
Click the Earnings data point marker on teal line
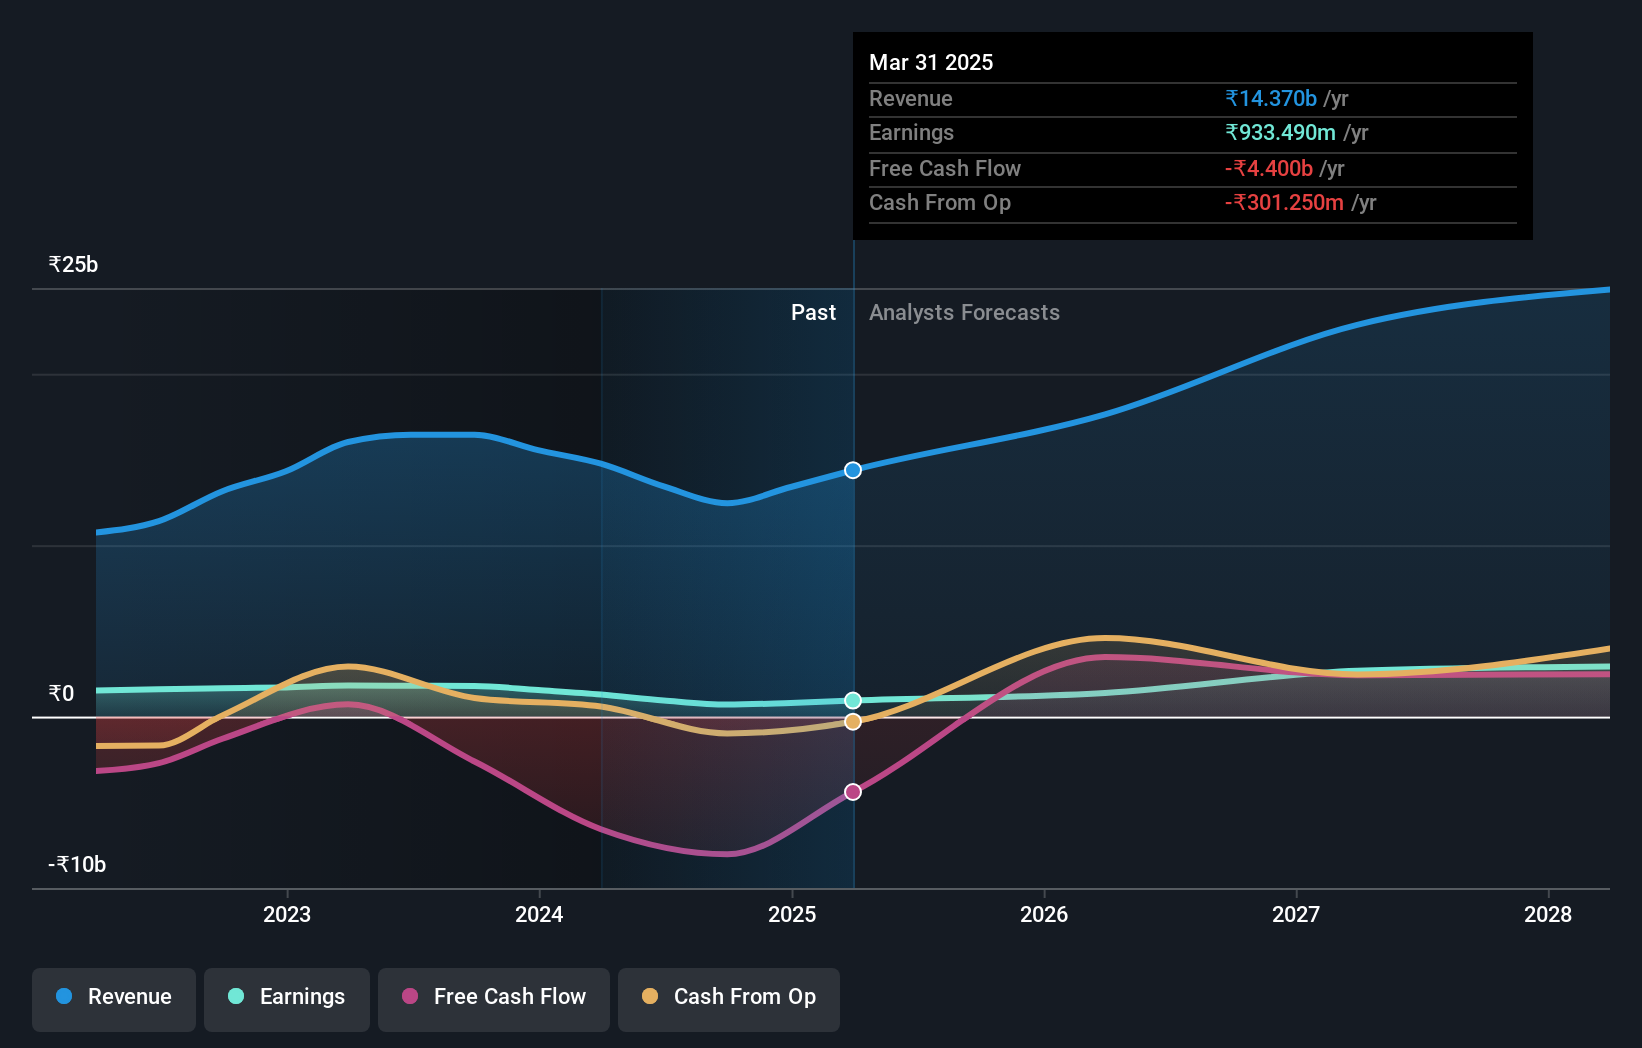[853, 701]
